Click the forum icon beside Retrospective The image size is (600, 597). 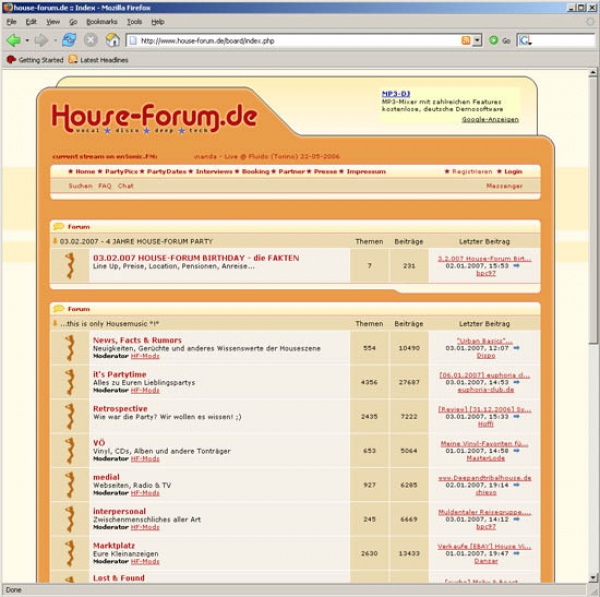pos(70,416)
